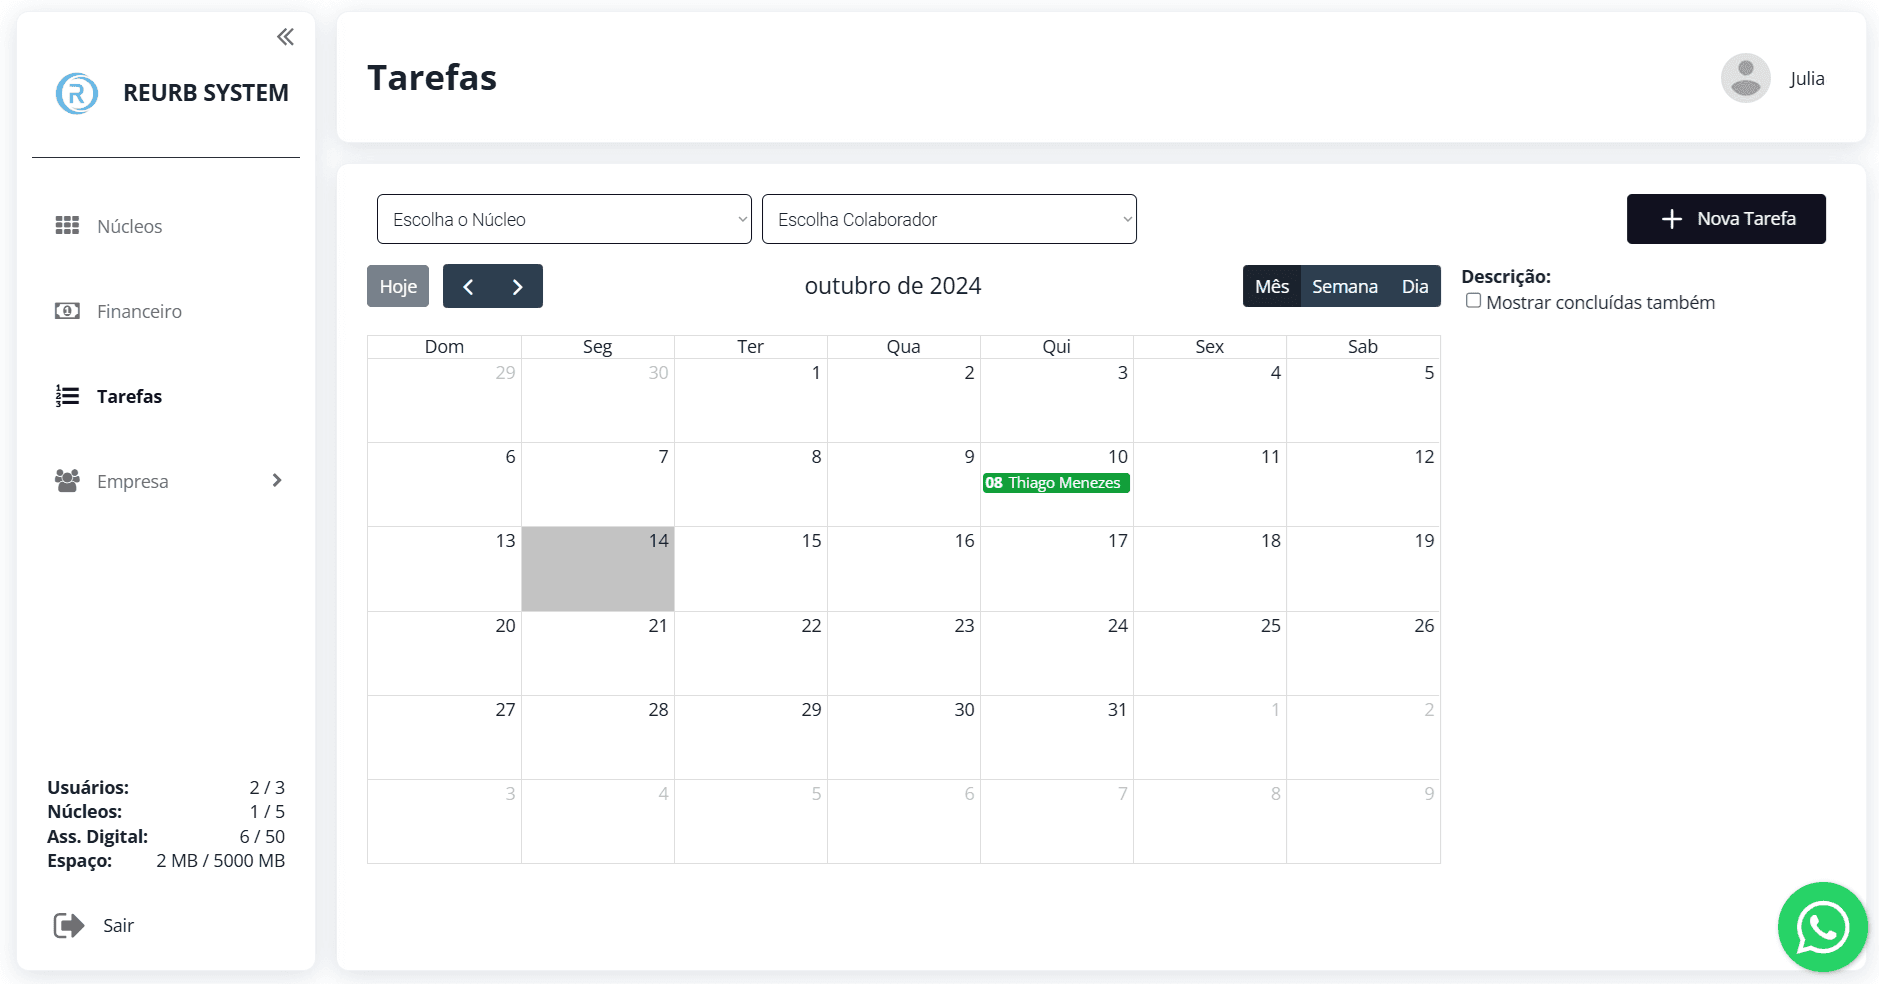Image resolution: width=1879 pixels, height=984 pixels.
Task: Open WhatsApp chat floating icon
Action: point(1822,927)
